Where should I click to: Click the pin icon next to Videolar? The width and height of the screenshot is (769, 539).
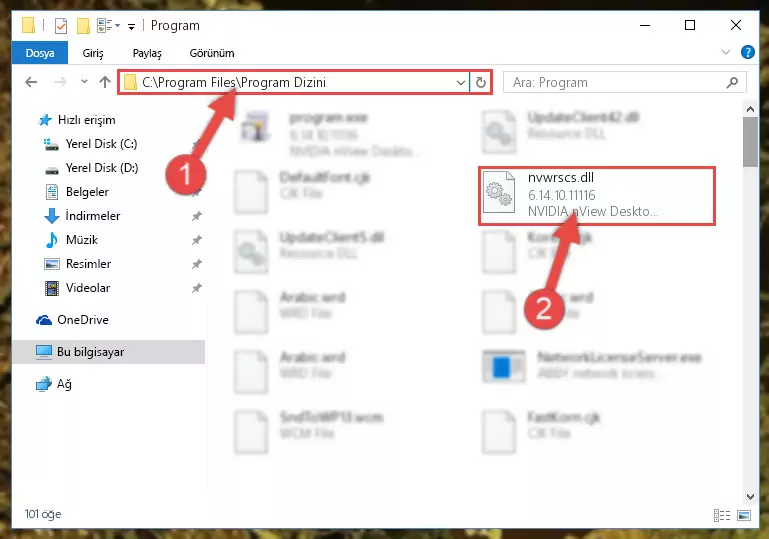(x=197, y=288)
